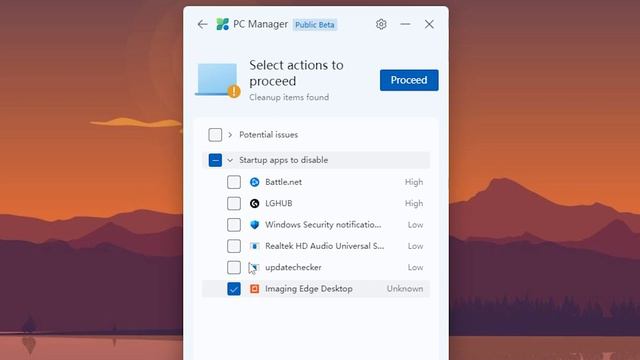Click the LGHUB app icon

pyautogui.click(x=254, y=203)
